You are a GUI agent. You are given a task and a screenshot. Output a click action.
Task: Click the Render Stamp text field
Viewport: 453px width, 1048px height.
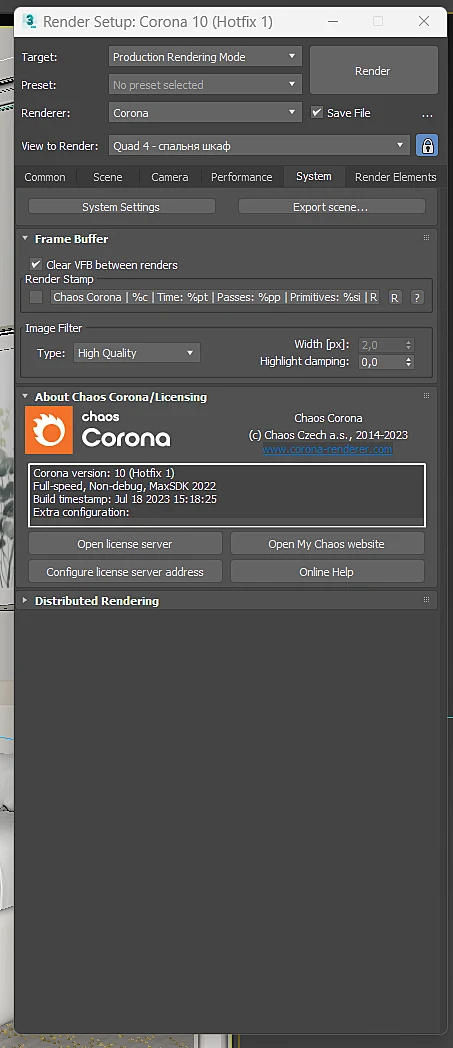click(x=215, y=297)
